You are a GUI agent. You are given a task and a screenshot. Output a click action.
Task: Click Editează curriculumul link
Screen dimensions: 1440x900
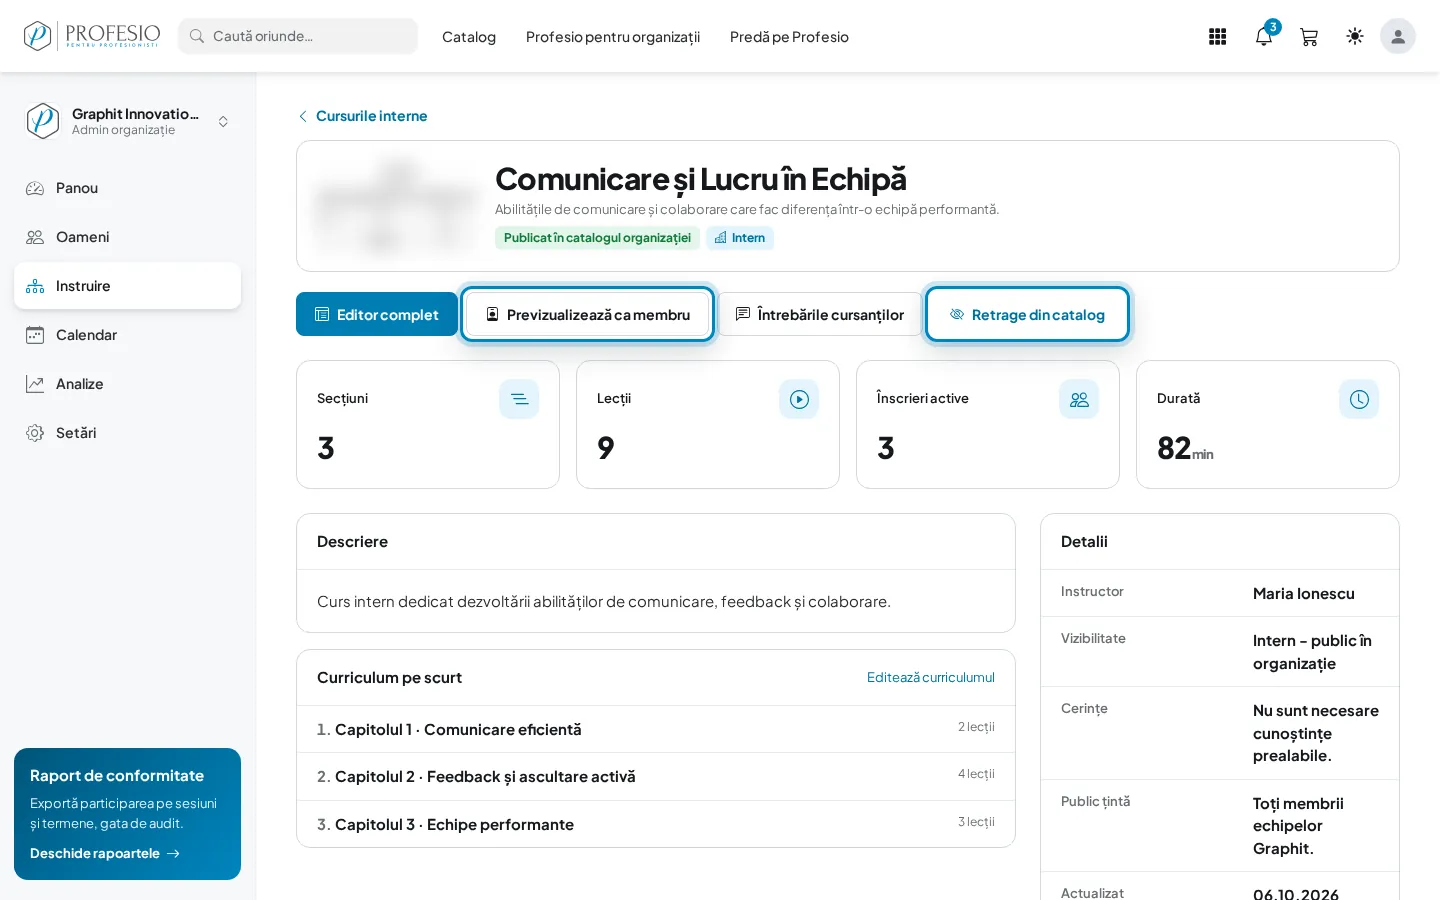click(931, 677)
